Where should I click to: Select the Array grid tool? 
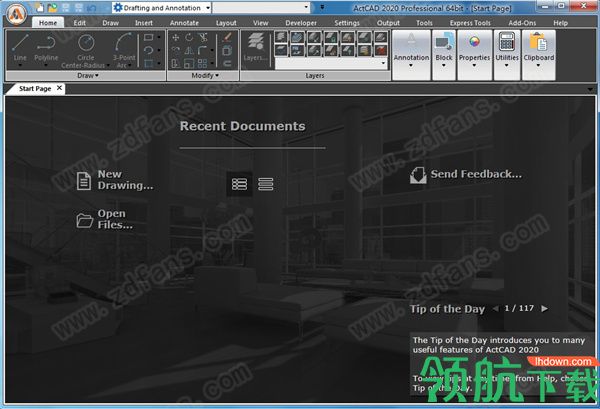pyautogui.click(x=202, y=63)
